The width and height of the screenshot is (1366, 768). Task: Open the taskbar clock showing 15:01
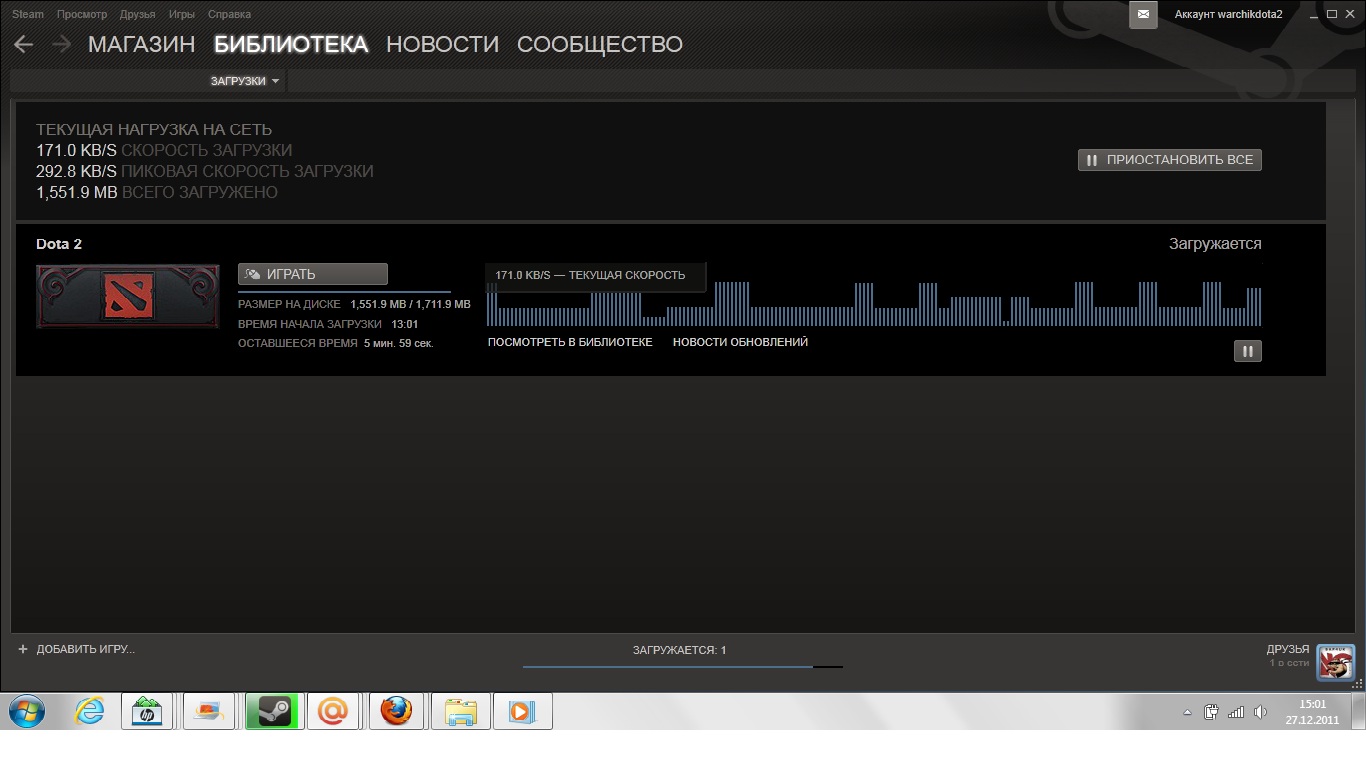pos(1312,712)
